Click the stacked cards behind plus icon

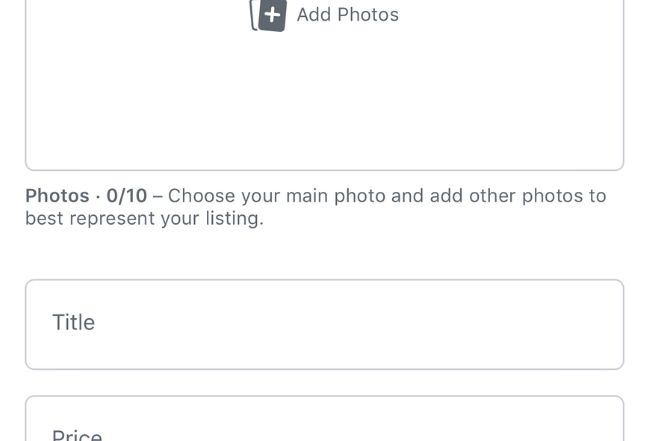tap(254, 18)
